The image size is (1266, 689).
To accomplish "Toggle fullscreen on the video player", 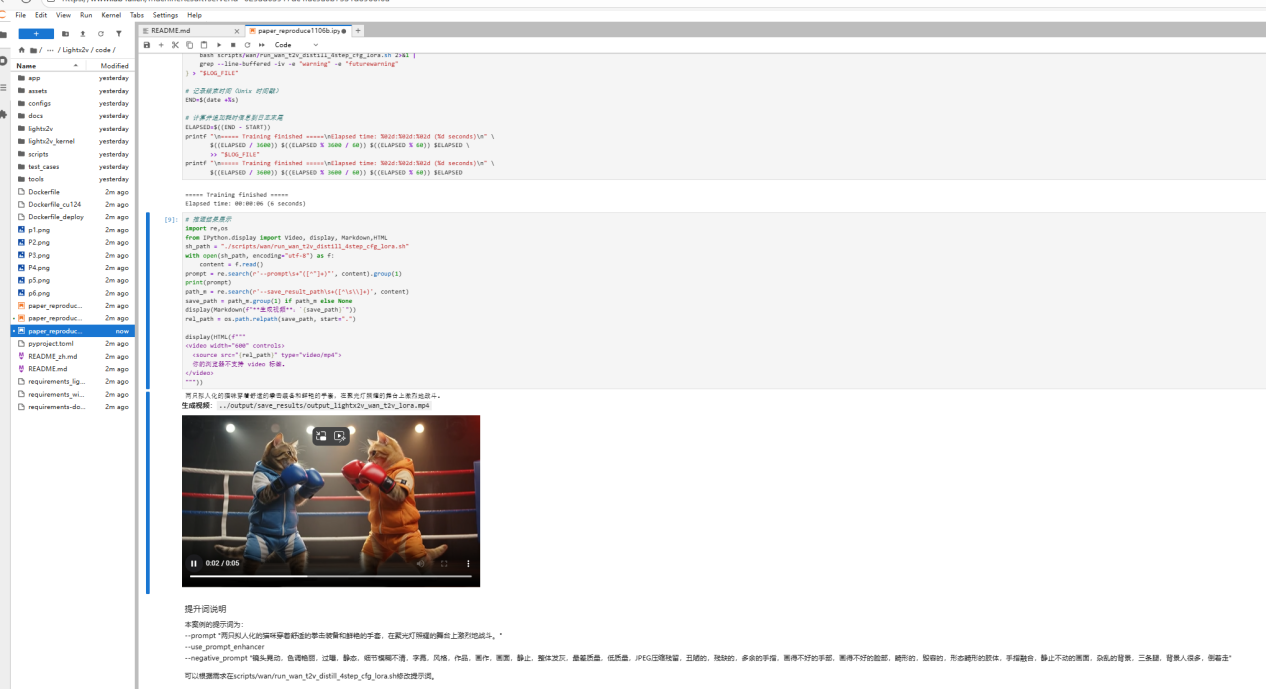I will (x=444, y=564).
